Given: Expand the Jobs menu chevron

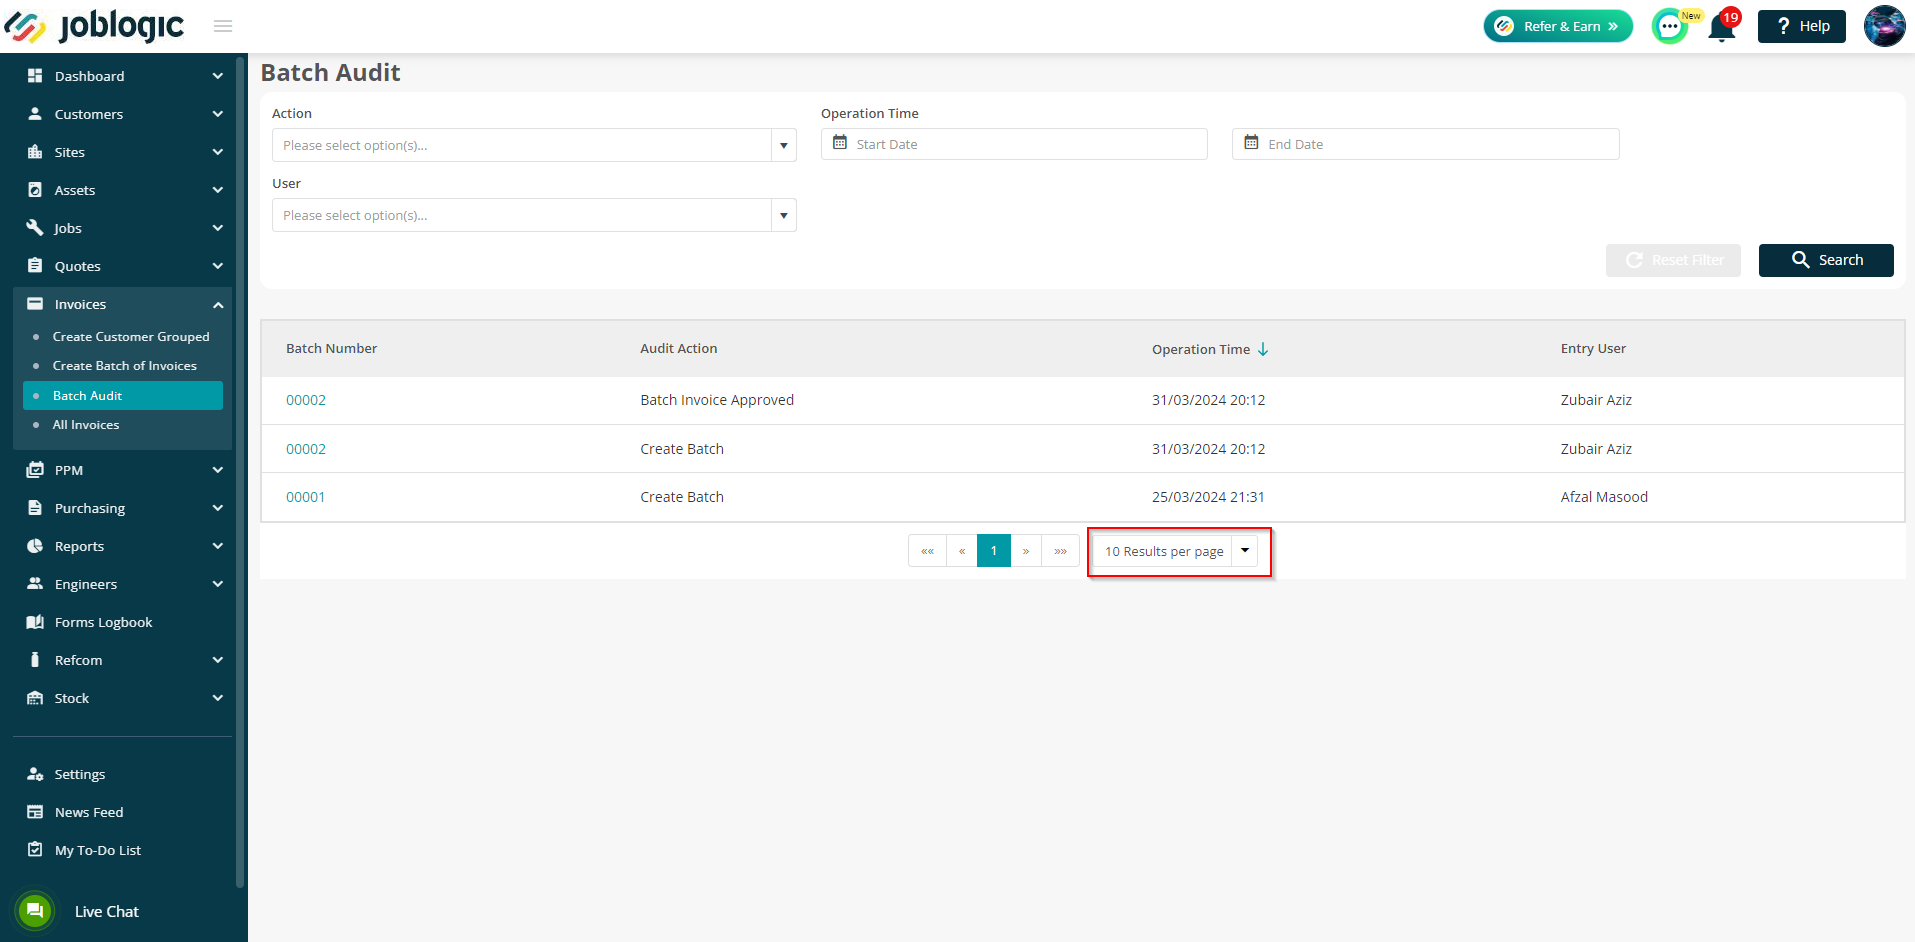Looking at the screenshot, I should [x=218, y=228].
